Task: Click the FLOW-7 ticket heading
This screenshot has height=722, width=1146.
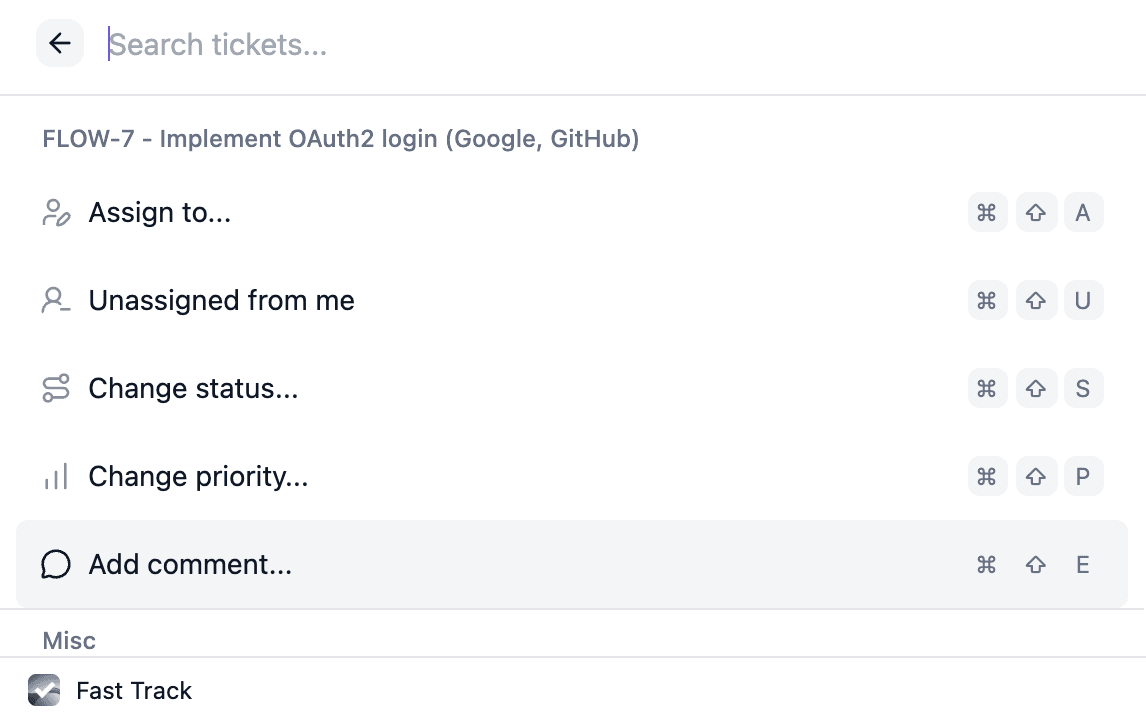Action: coord(340,139)
